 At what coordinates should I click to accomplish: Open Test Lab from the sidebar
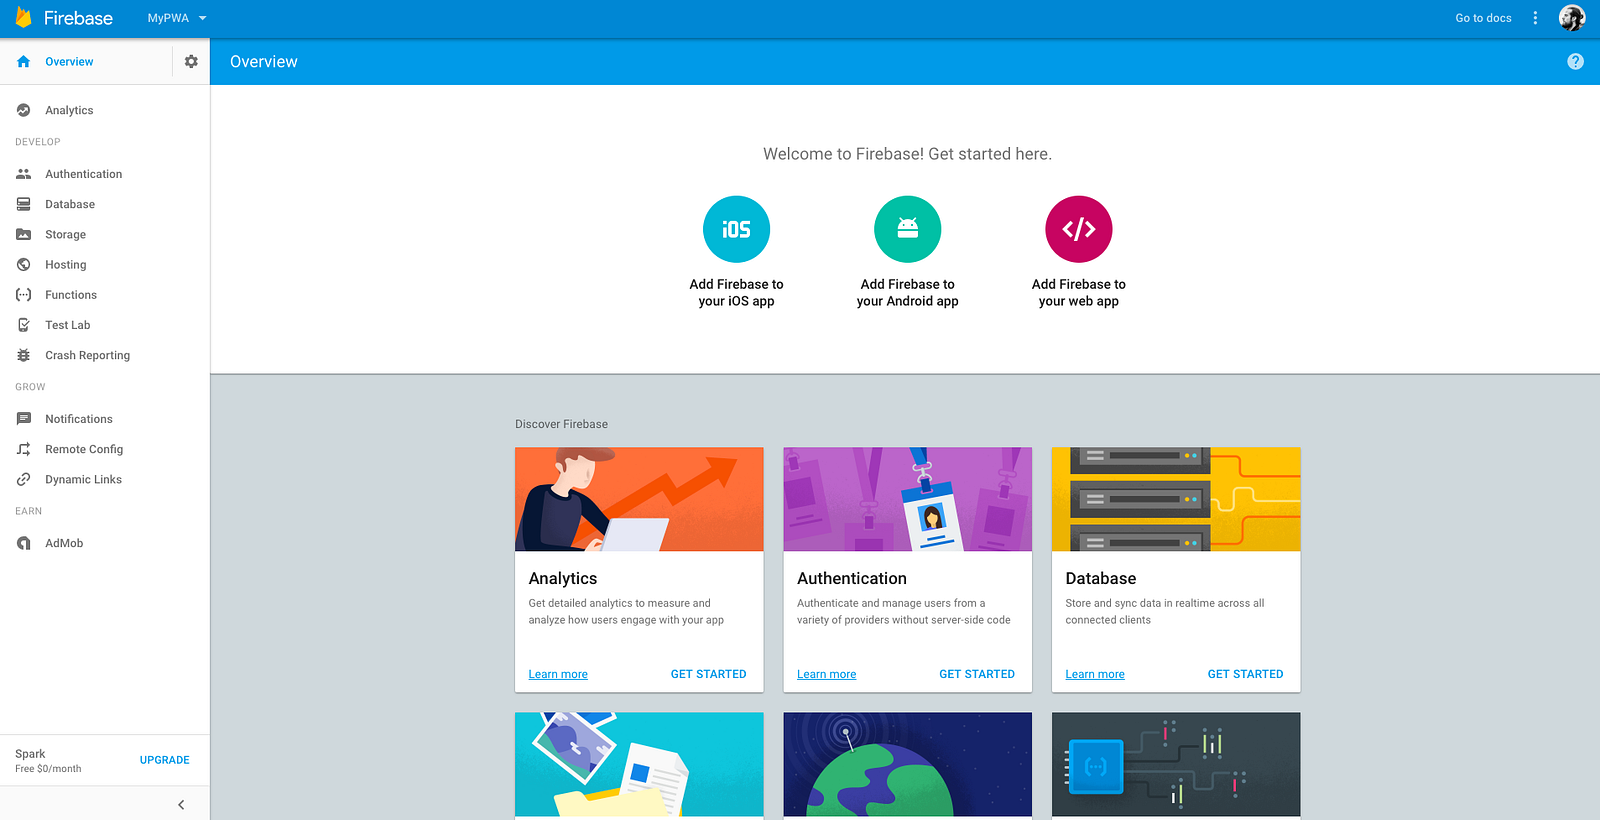tap(67, 325)
